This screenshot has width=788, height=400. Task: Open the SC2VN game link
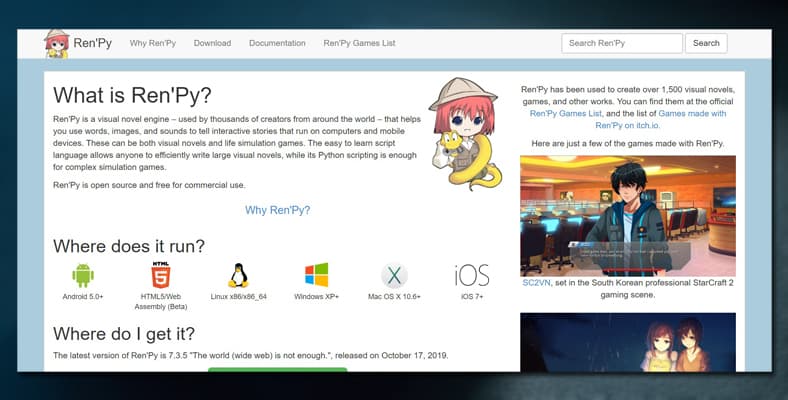536,283
